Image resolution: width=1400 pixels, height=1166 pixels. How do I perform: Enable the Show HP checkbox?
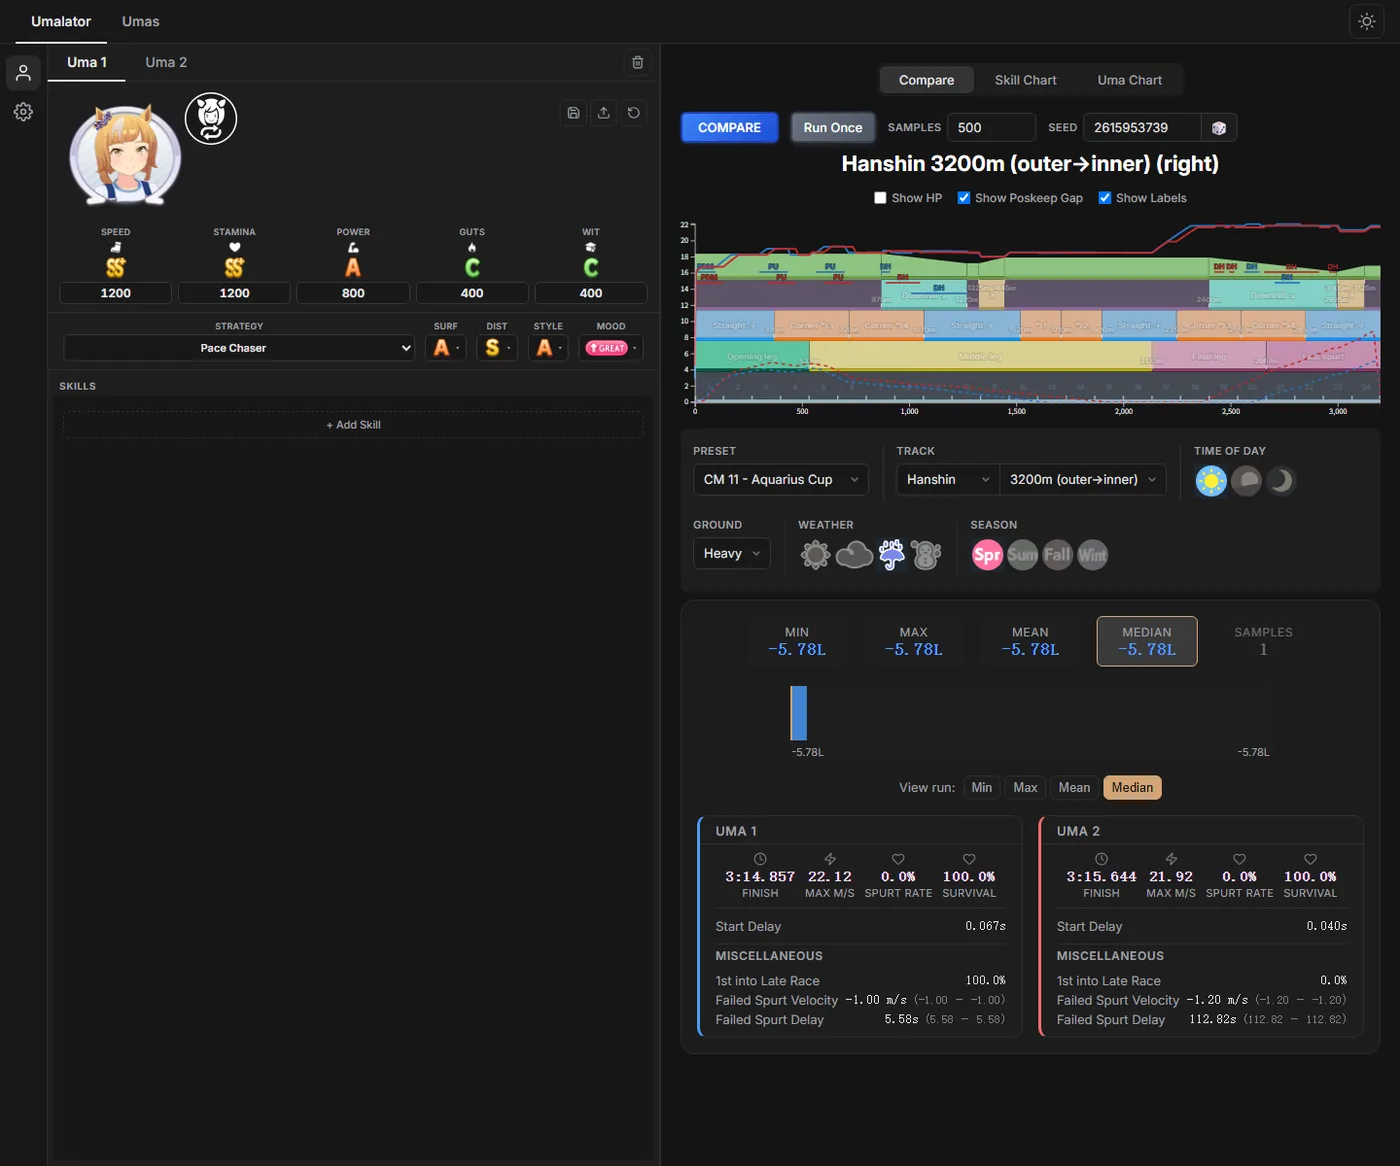pos(880,198)
